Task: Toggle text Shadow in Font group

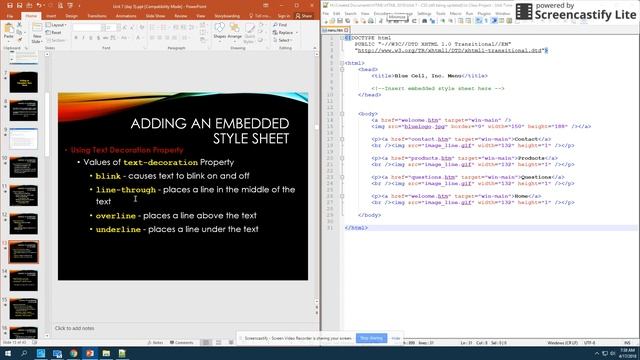Action: (98, 38)
